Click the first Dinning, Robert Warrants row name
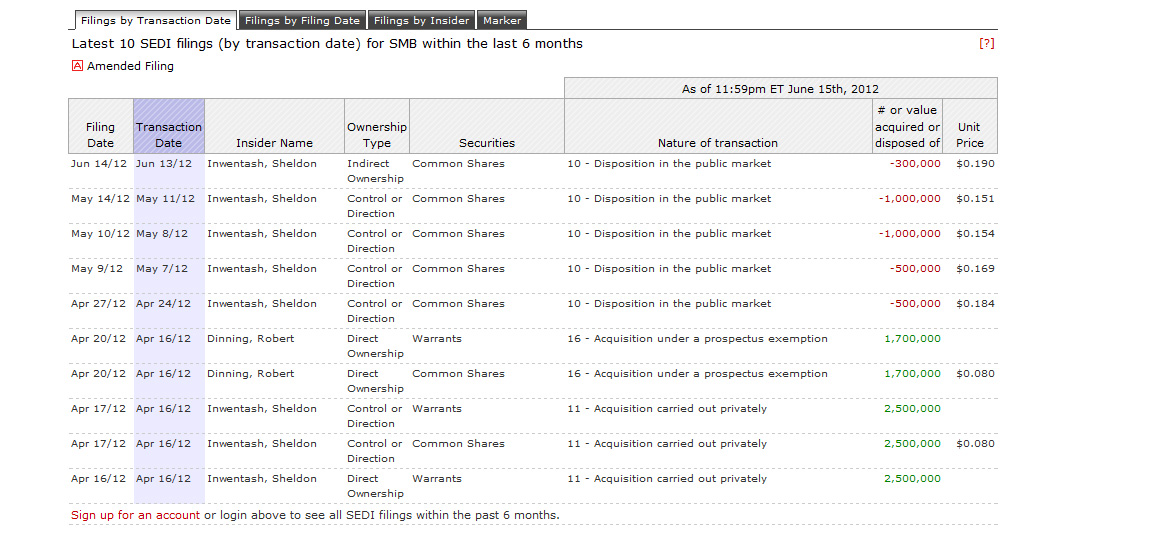 250,339
